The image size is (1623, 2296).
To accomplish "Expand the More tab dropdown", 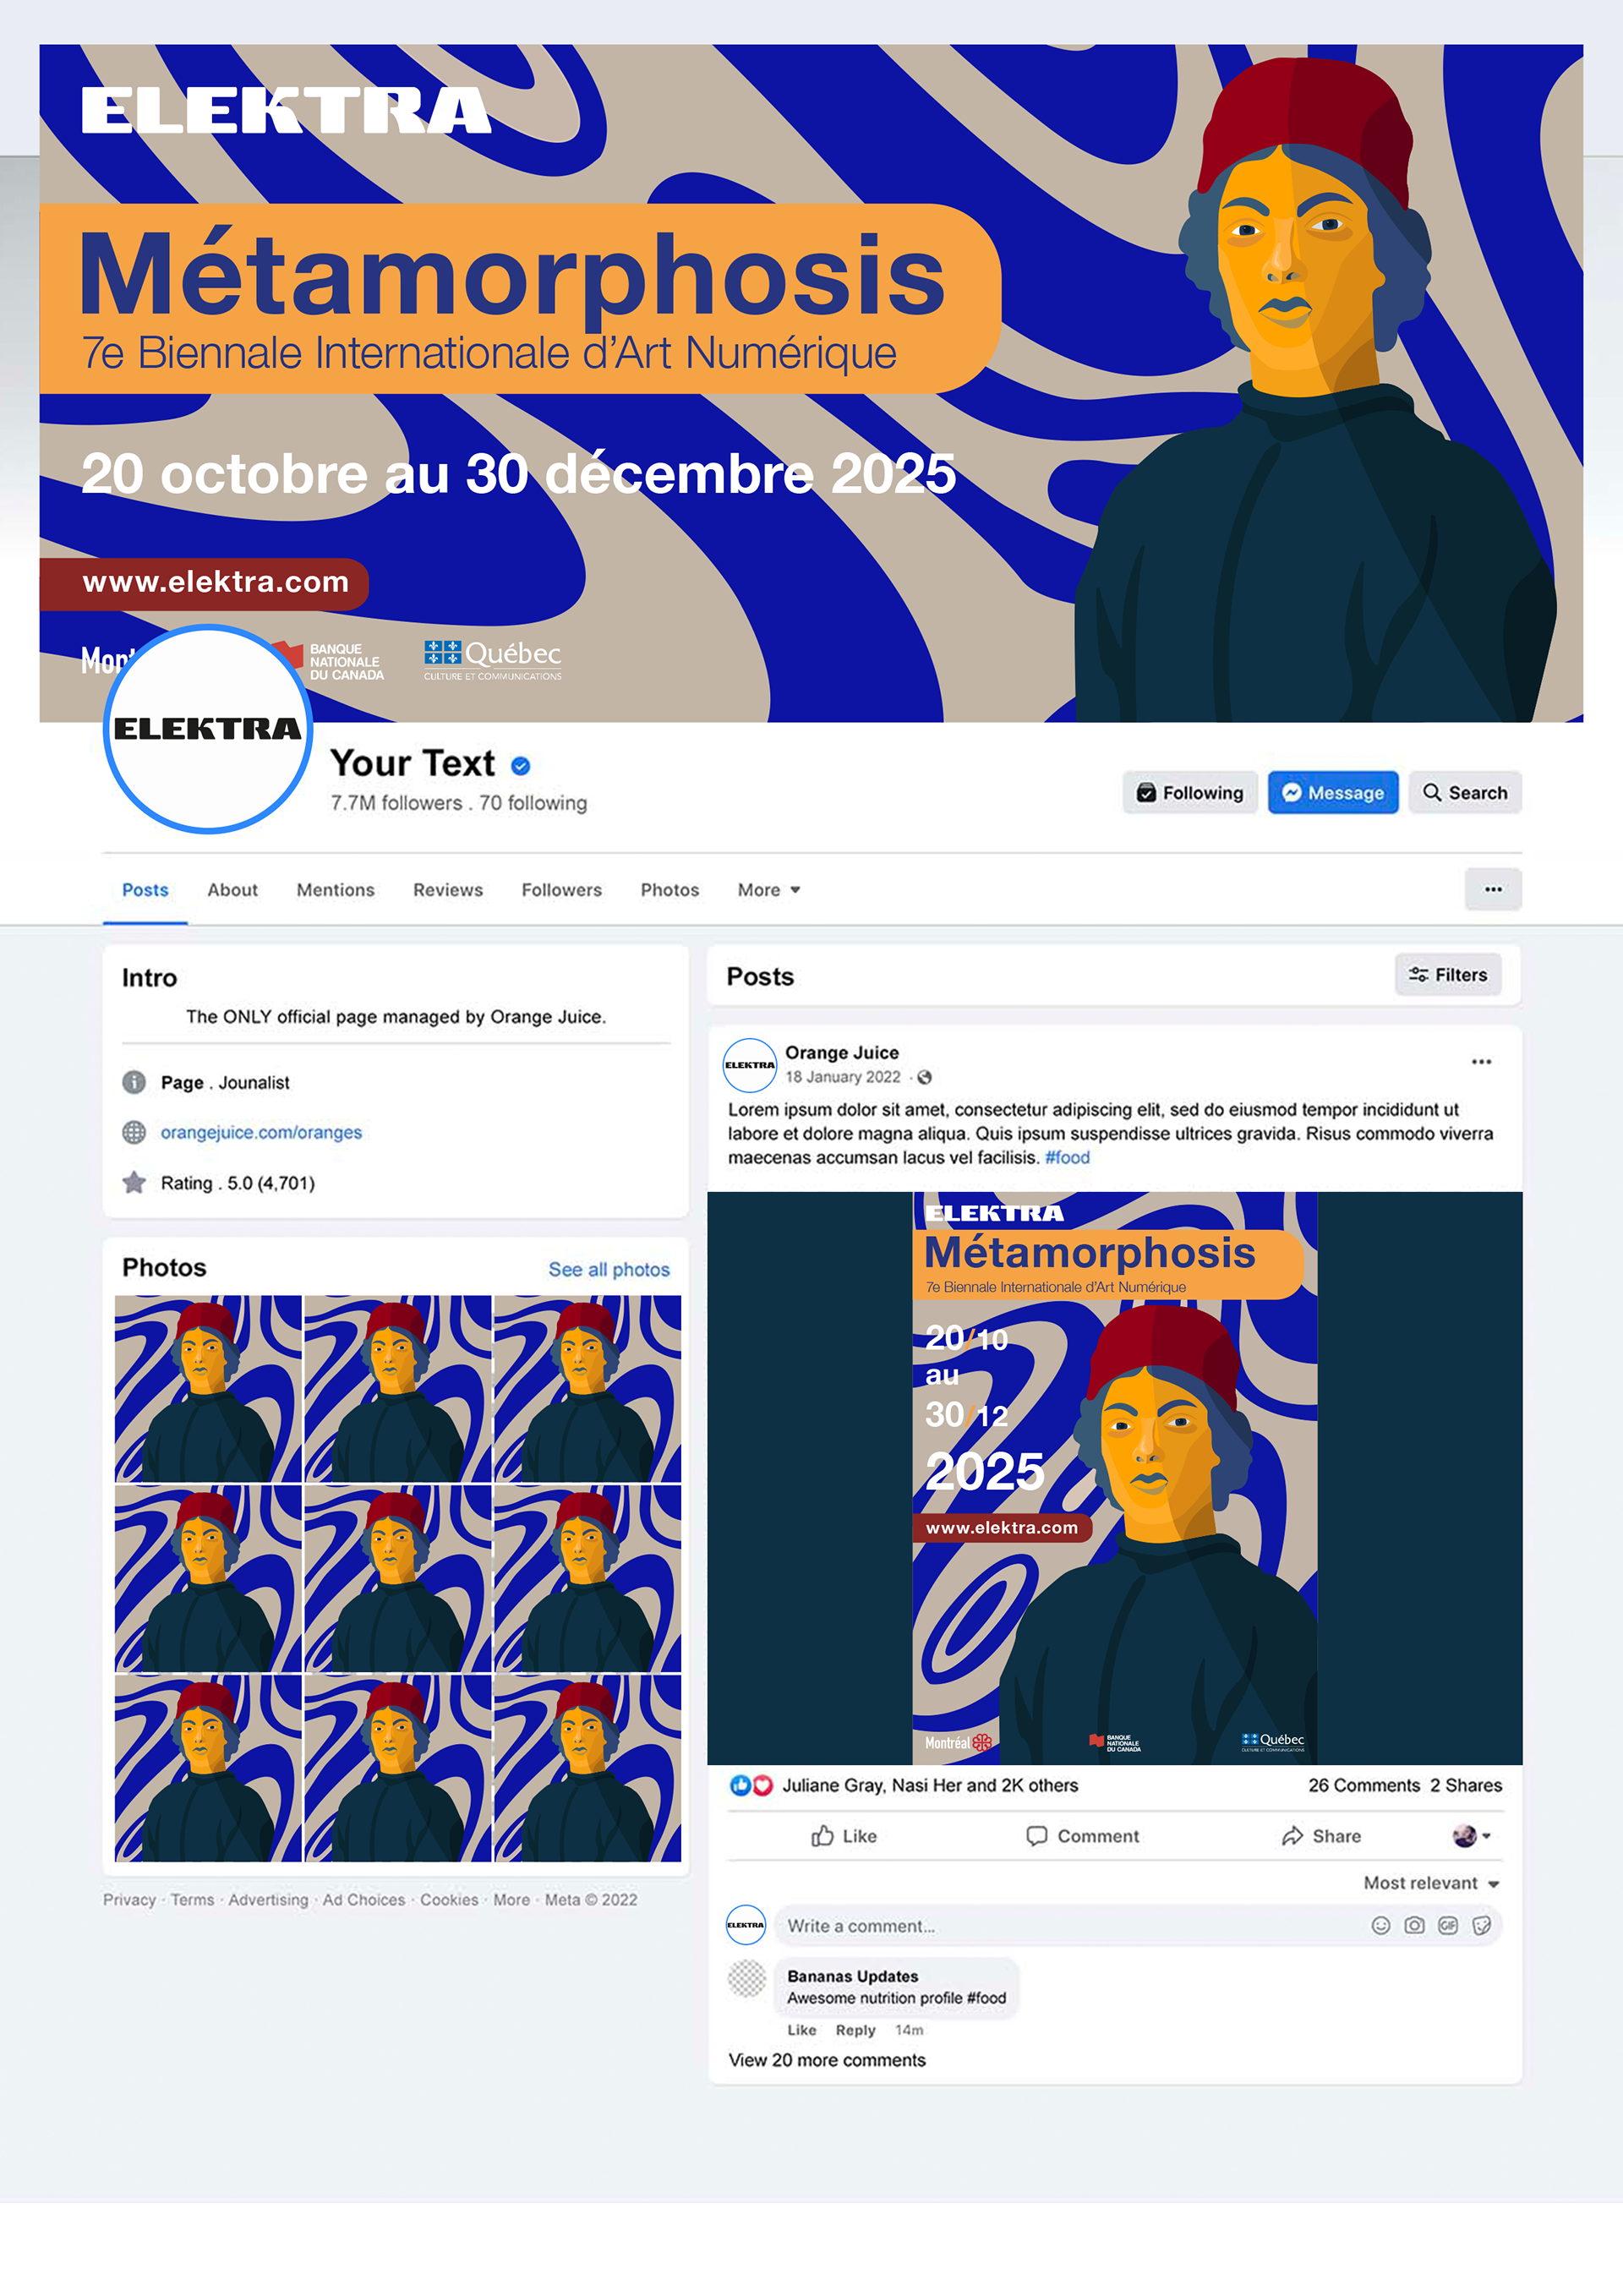I will tap(768, 889).
